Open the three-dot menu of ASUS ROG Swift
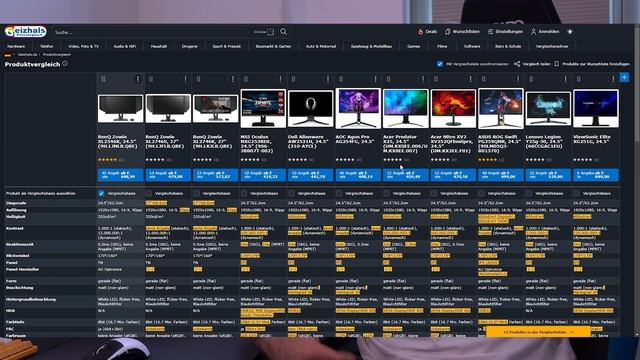 tap(518, 79)
